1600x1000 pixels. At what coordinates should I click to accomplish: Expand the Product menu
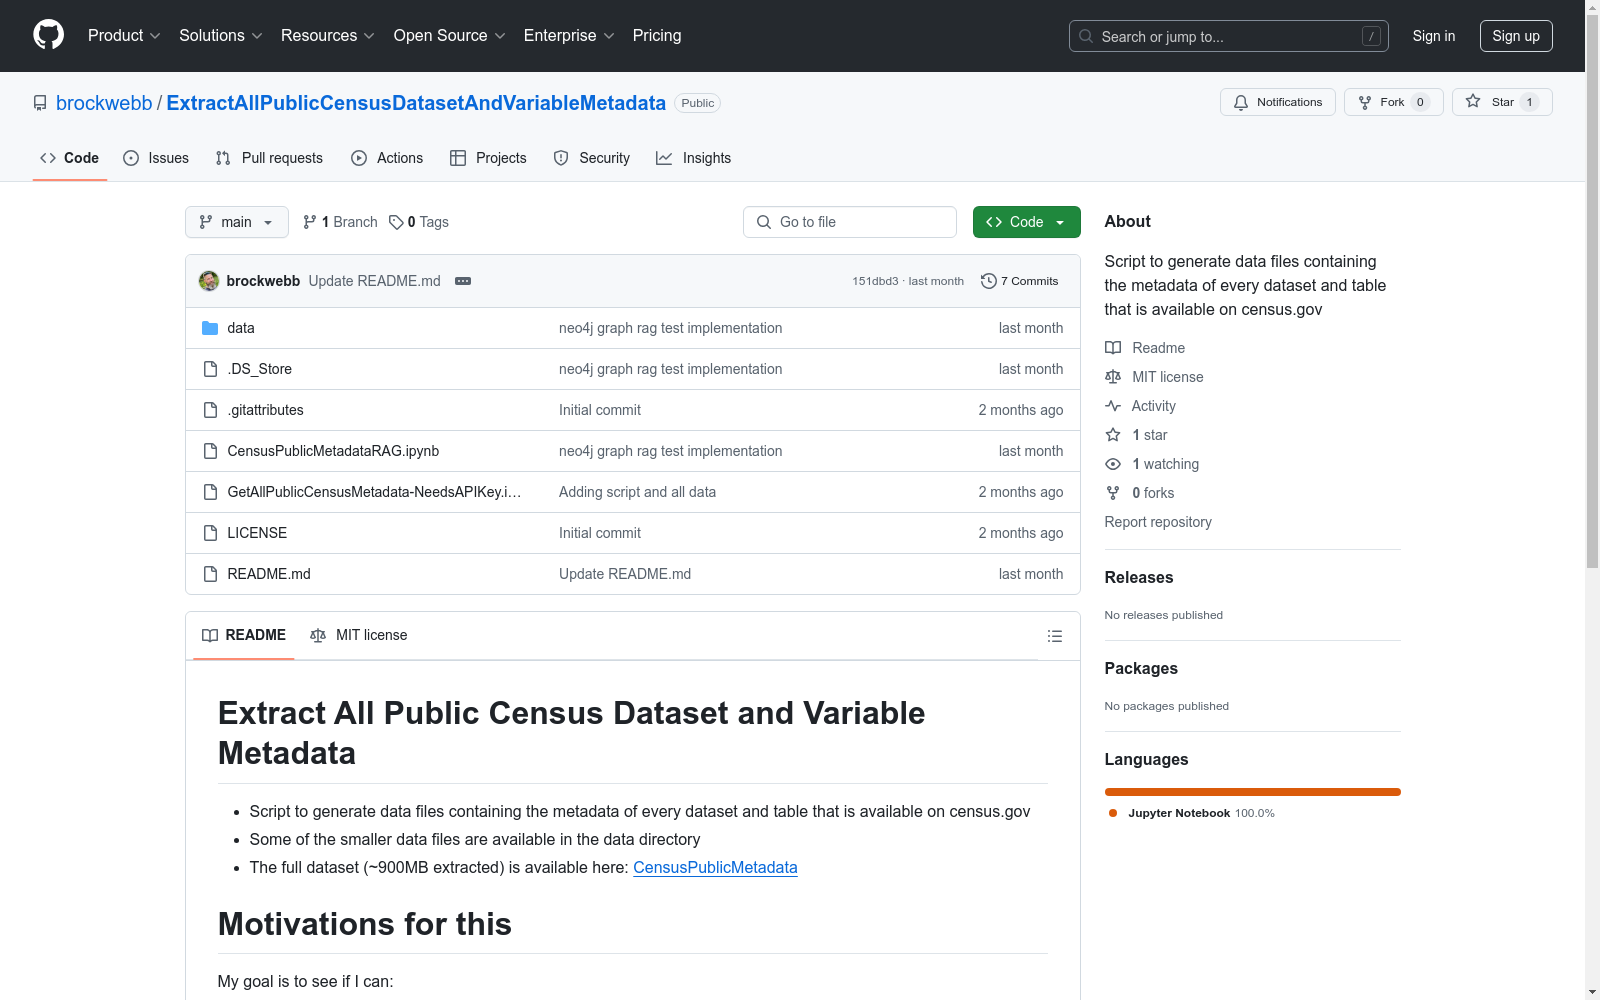[124, 36]
